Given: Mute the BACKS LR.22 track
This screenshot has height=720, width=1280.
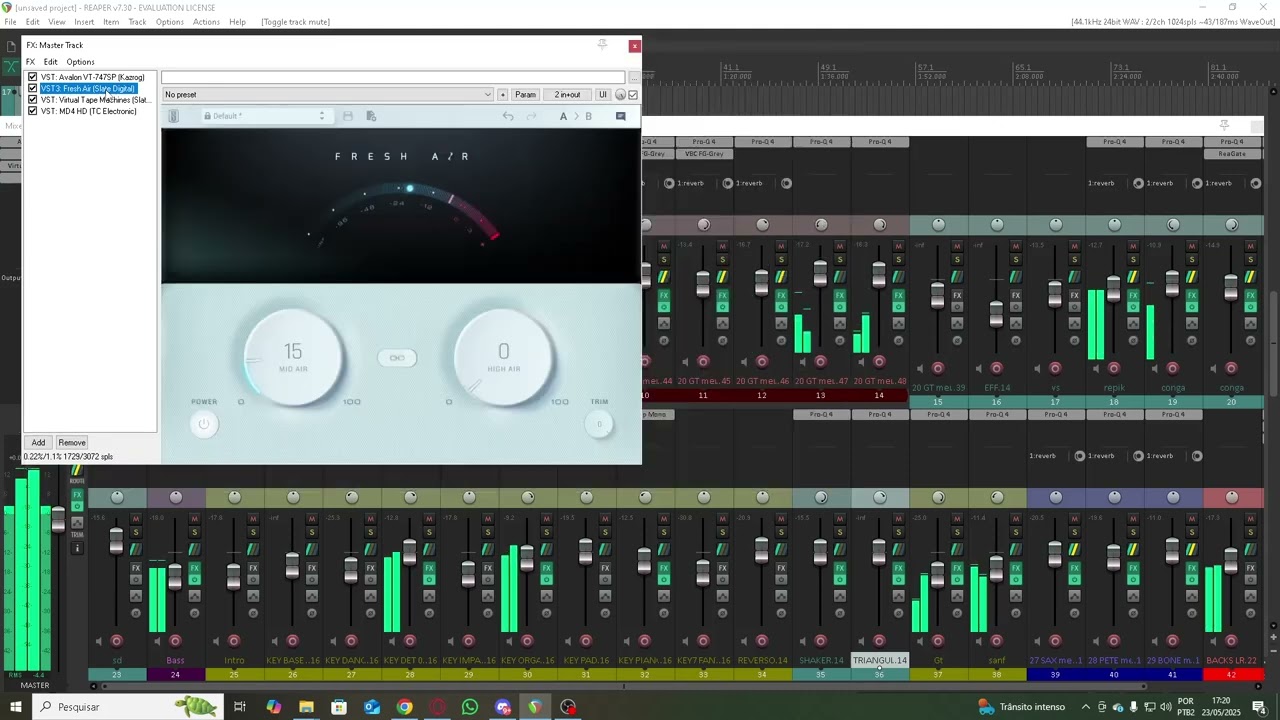Looking at the screenshot, I should 1250,518.
